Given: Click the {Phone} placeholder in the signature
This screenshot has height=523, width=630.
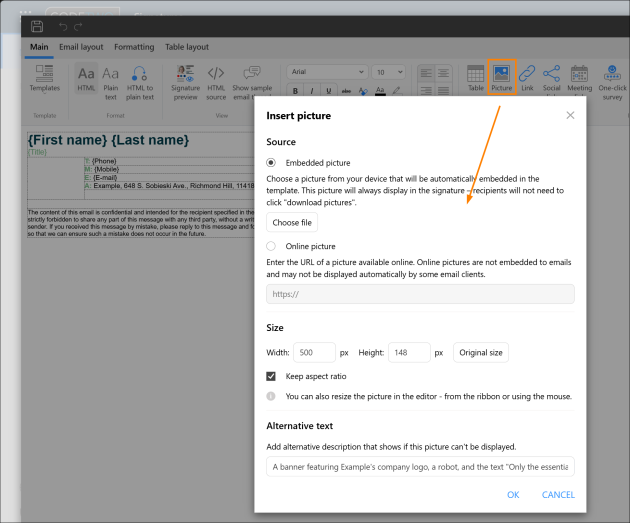Looking at the screenshot, I should point(104,161).
